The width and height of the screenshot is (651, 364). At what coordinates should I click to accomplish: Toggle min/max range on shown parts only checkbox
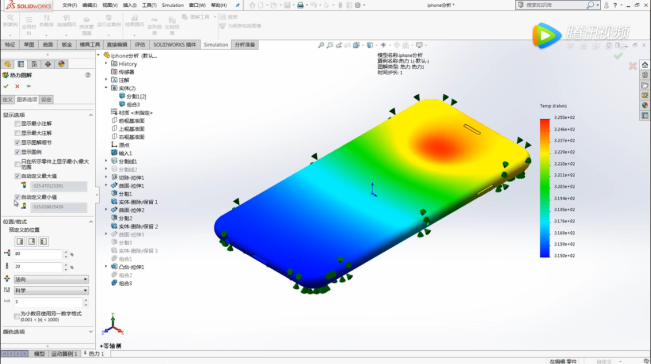[17, 164]
